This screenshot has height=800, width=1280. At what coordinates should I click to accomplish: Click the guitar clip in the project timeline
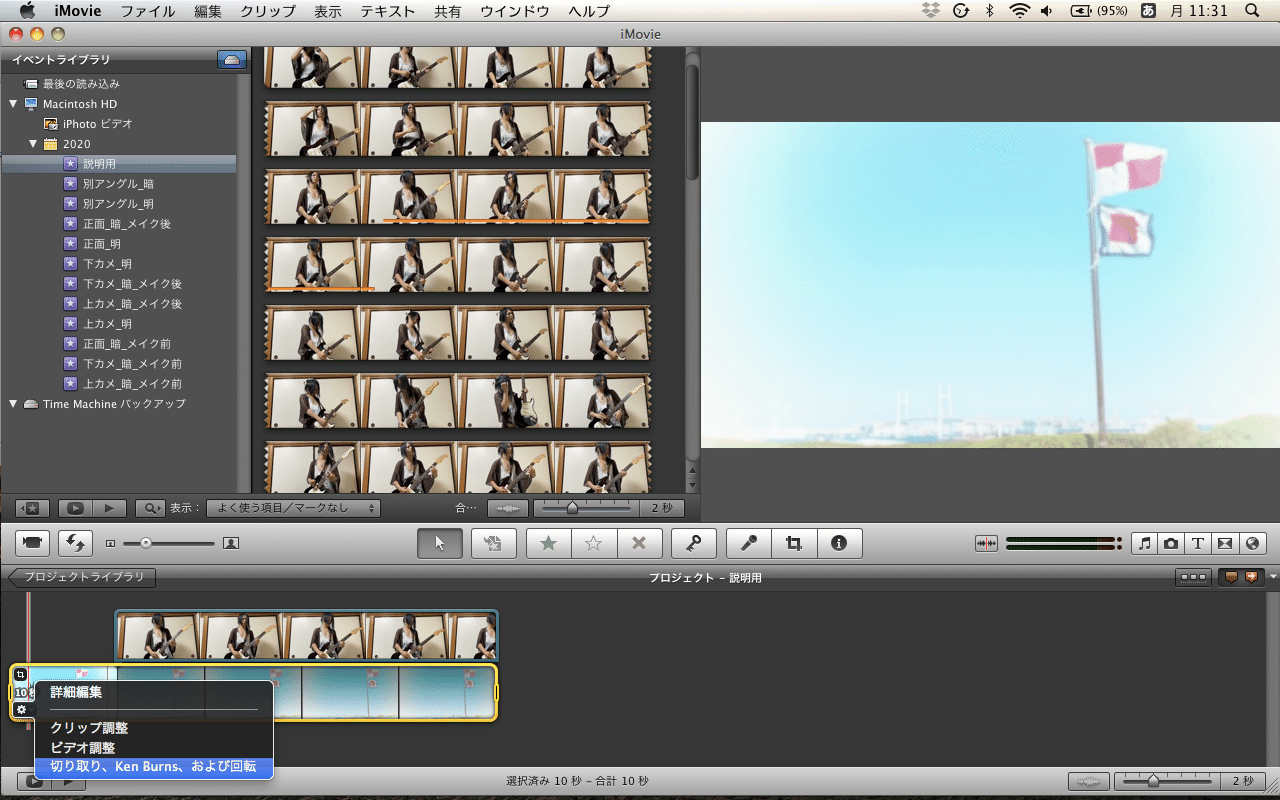tap(307, 635)
